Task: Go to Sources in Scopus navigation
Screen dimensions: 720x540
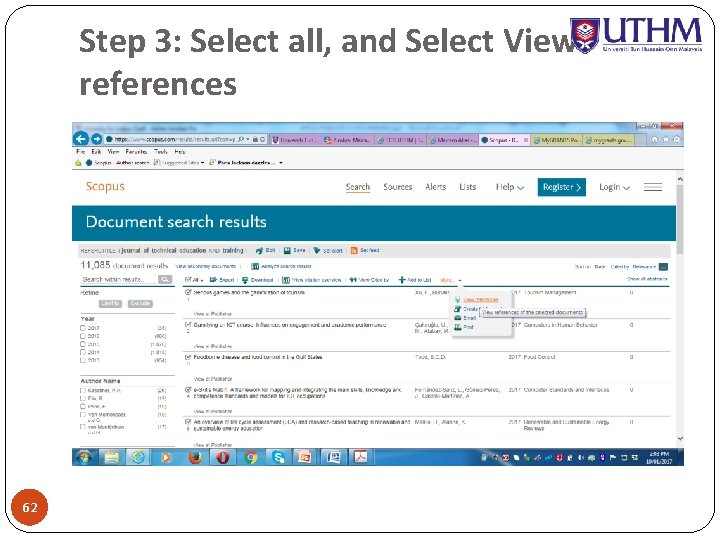Action: [x=398, y=187]
